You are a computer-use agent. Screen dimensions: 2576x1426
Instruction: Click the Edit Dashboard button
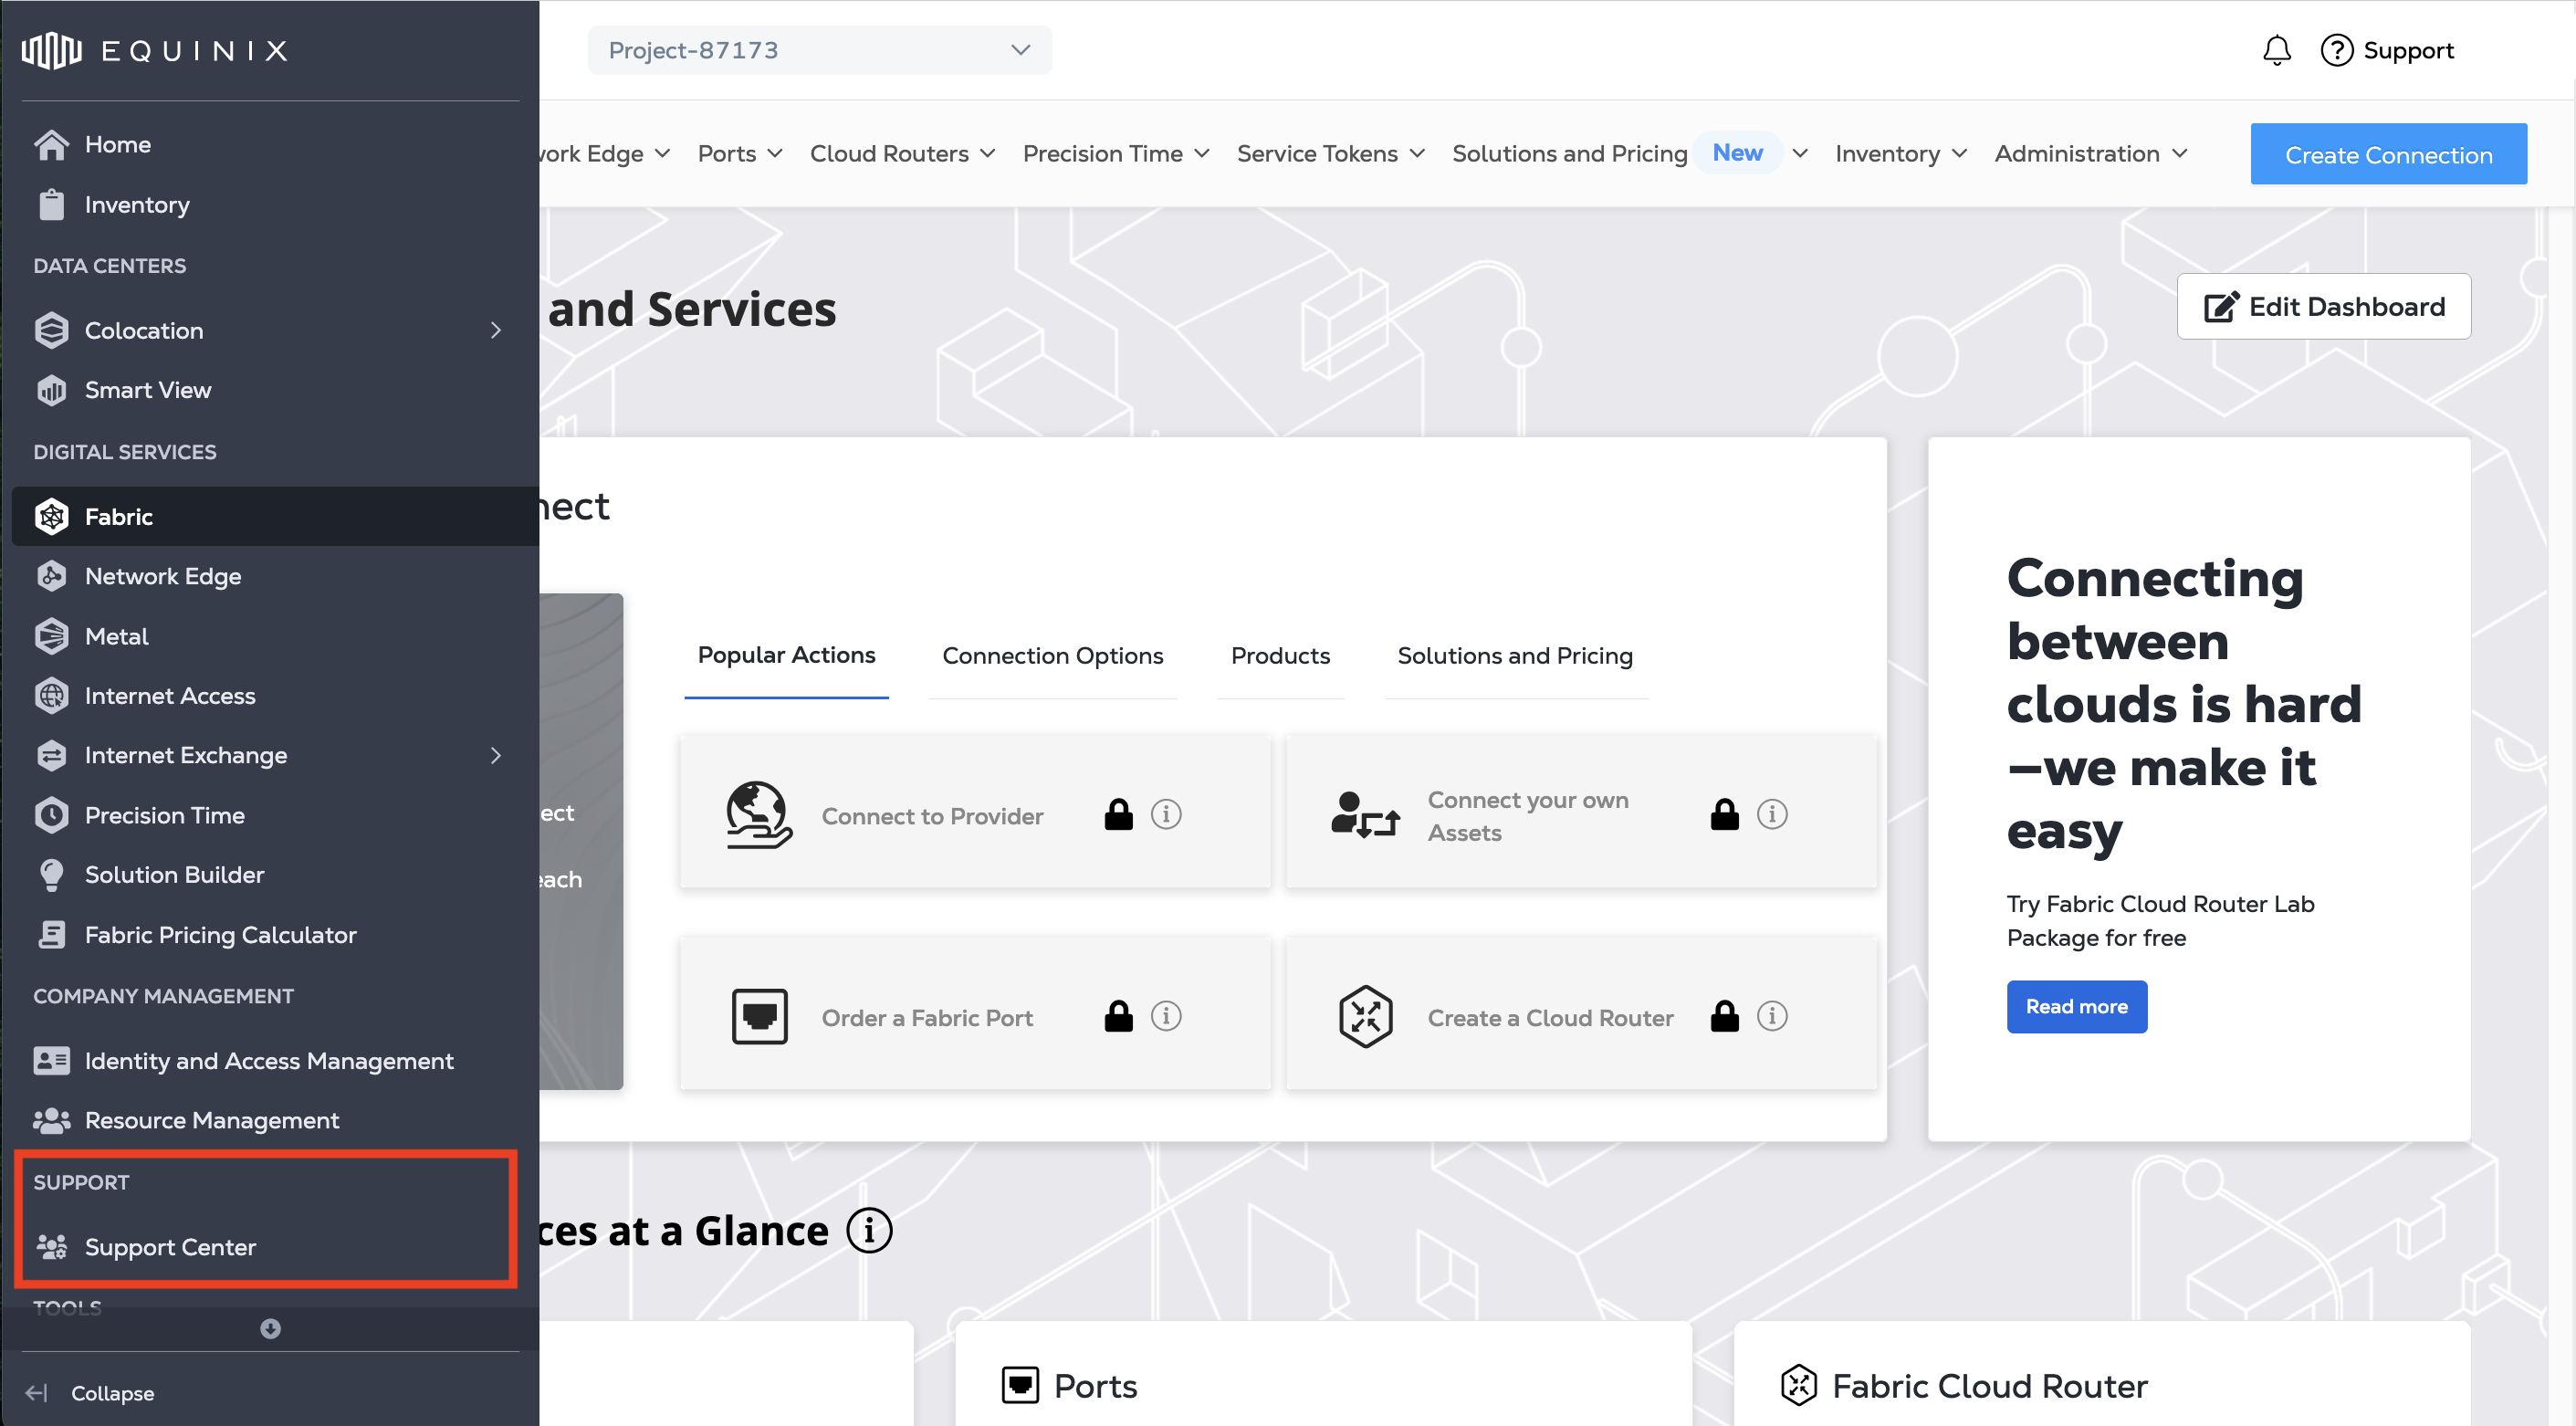pyautogui.click(x=2323, y=306)
